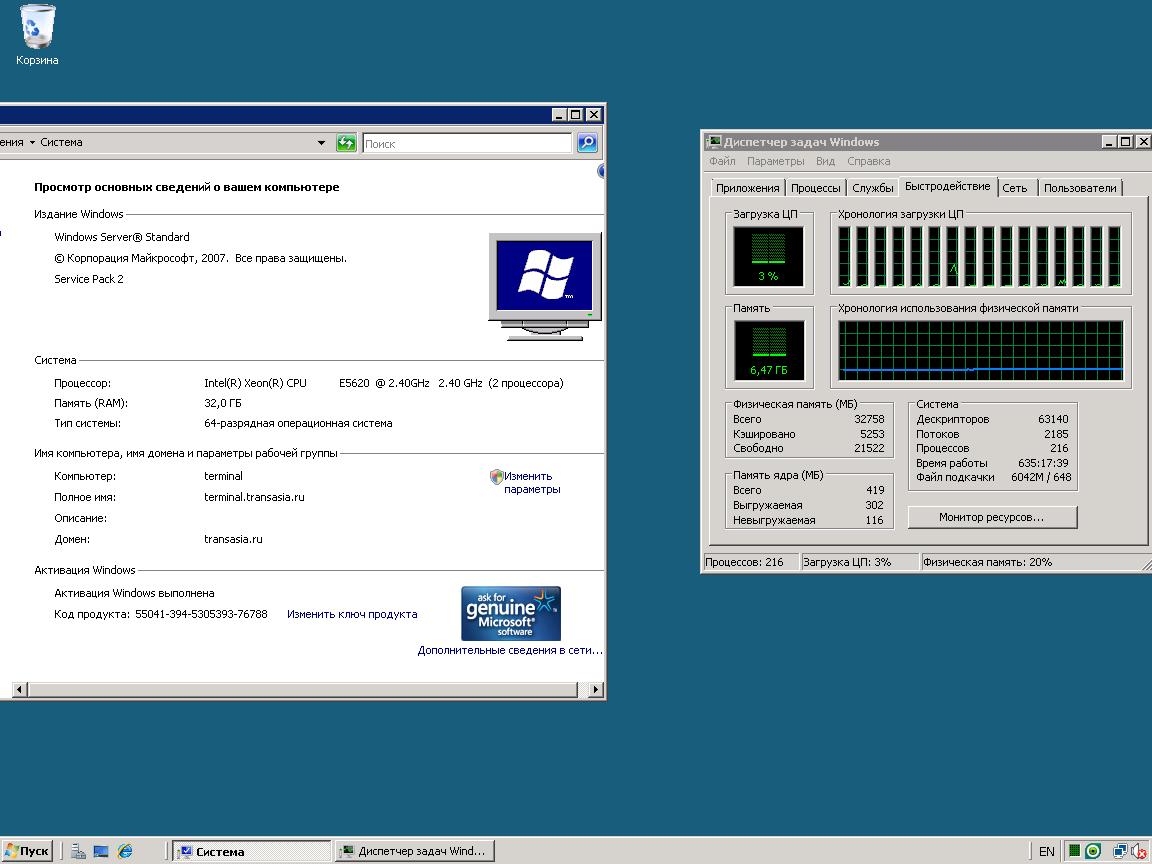Image resolution: width=1152 pixels, height=864 pixels.
Task: Click the Свободно value 21522
Action: coord(869,448)
